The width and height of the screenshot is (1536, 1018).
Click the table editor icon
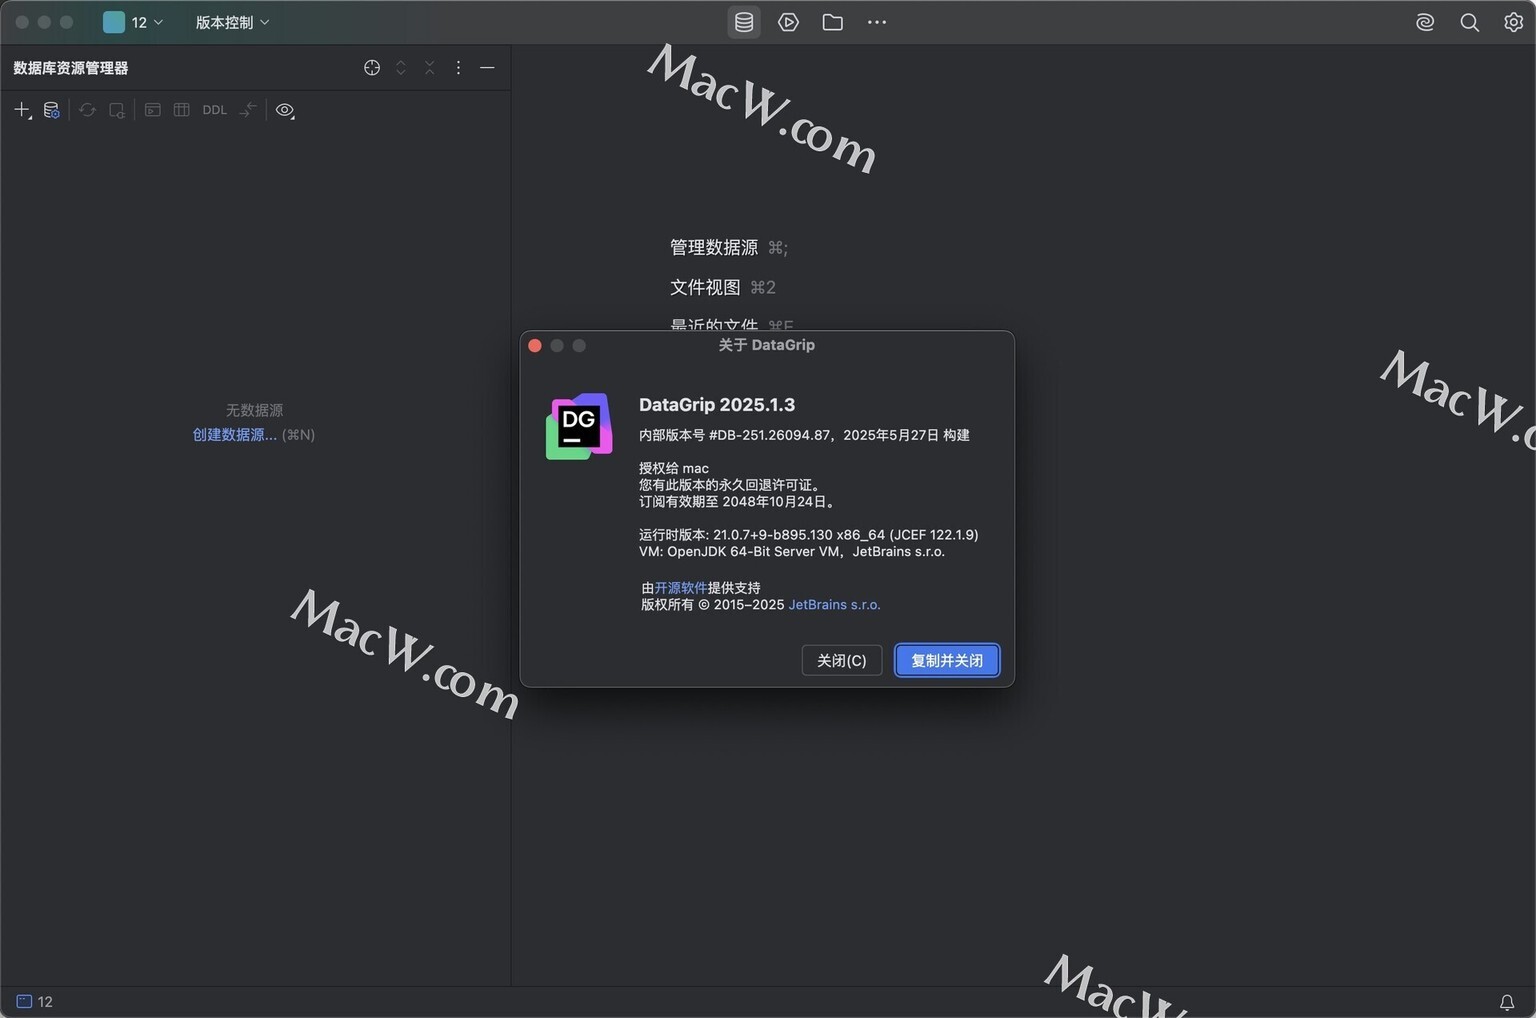click(x=181, y=110)
